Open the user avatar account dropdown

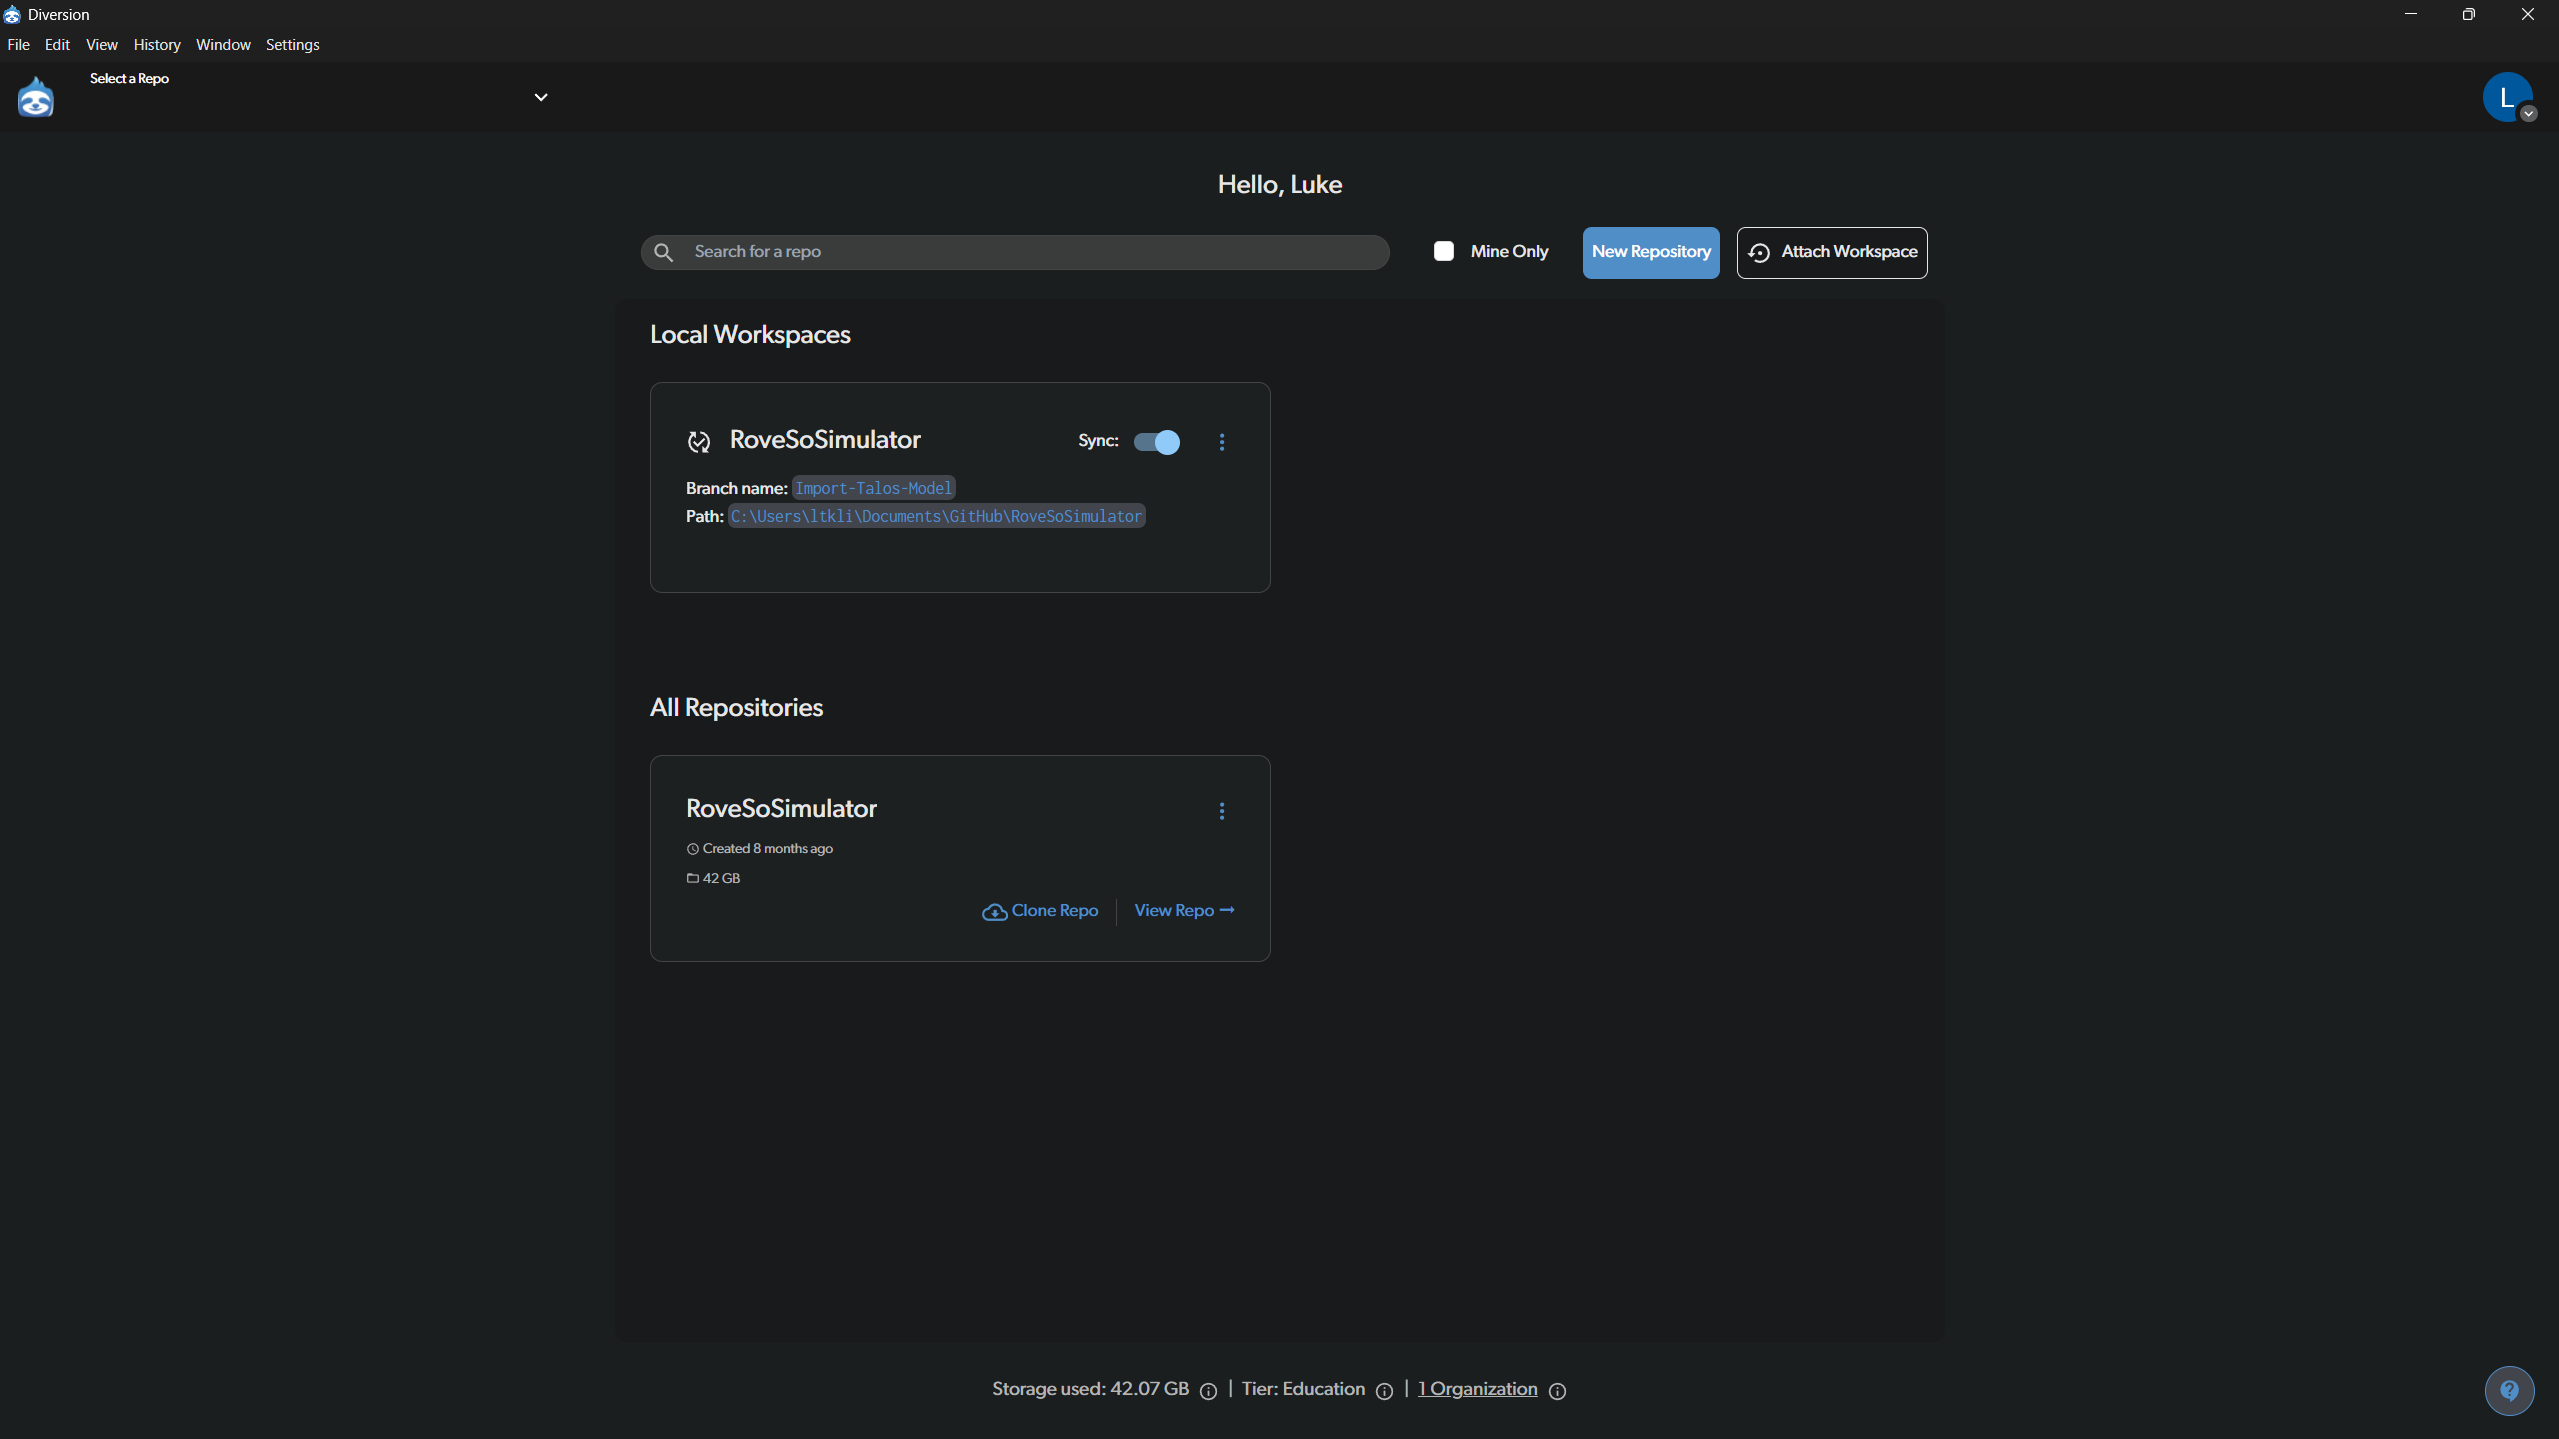pos(2507,98)
